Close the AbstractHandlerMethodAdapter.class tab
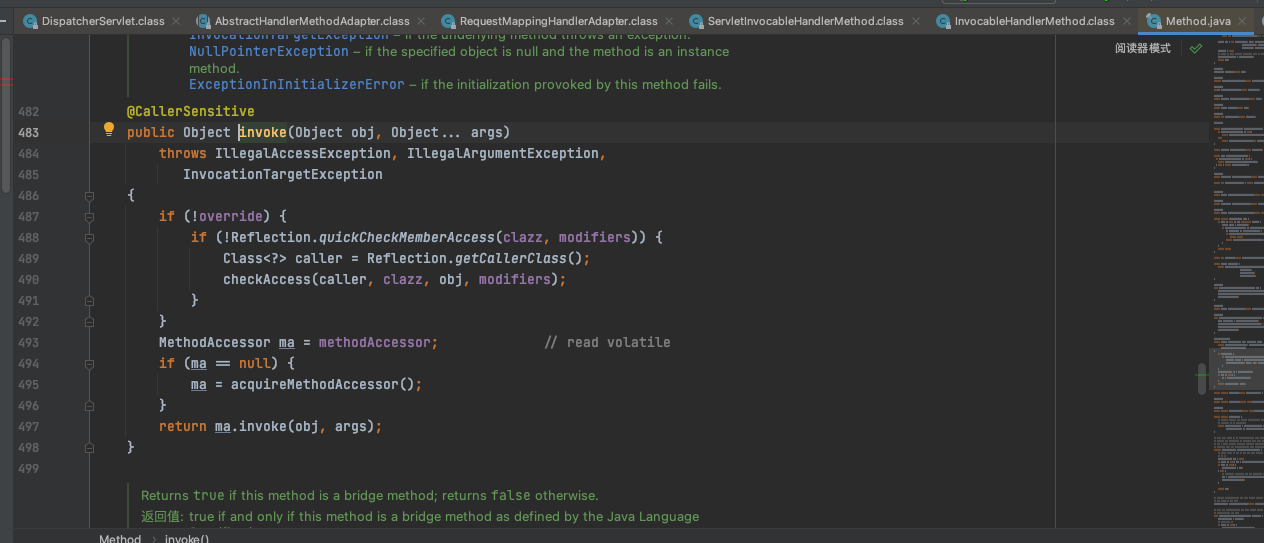 coord(421,21)
